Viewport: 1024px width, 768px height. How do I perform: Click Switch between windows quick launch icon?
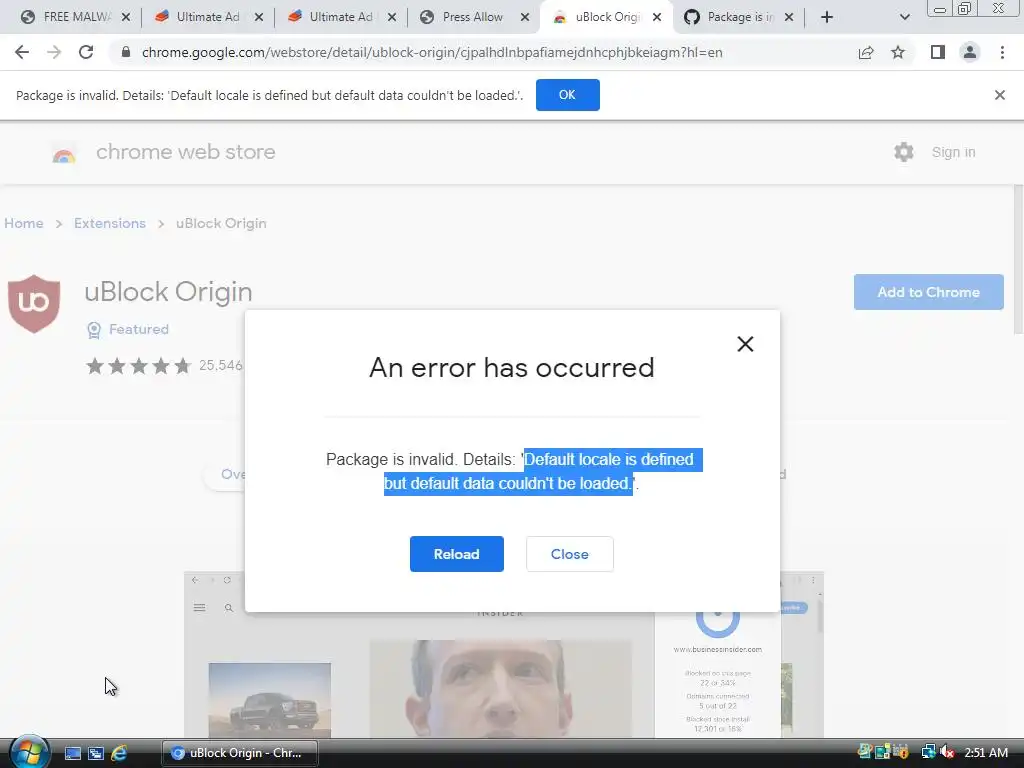[x=96, y=753]
